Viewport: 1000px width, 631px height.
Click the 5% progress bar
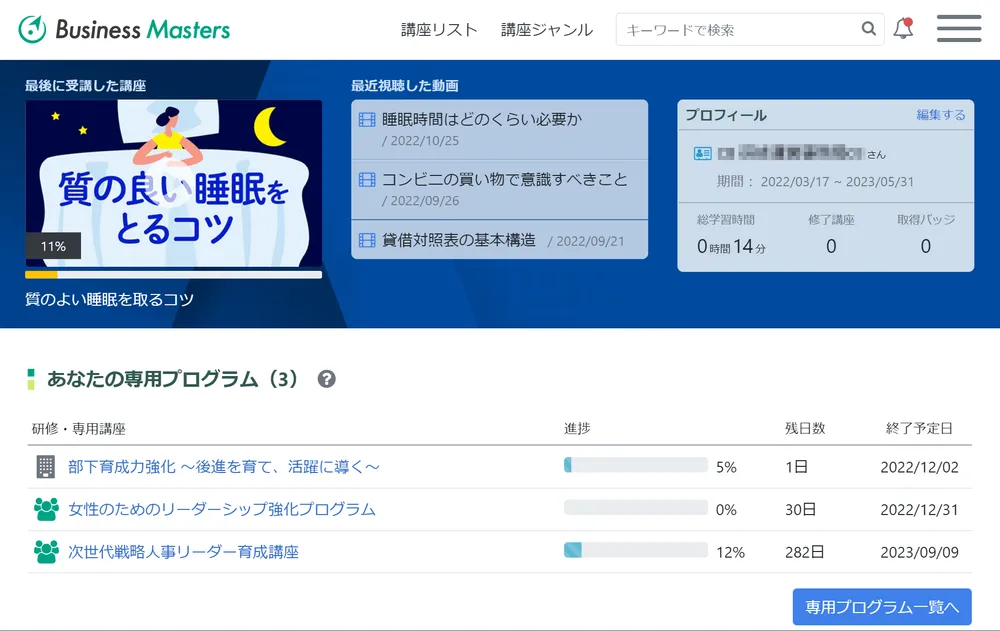pos(636,465)
